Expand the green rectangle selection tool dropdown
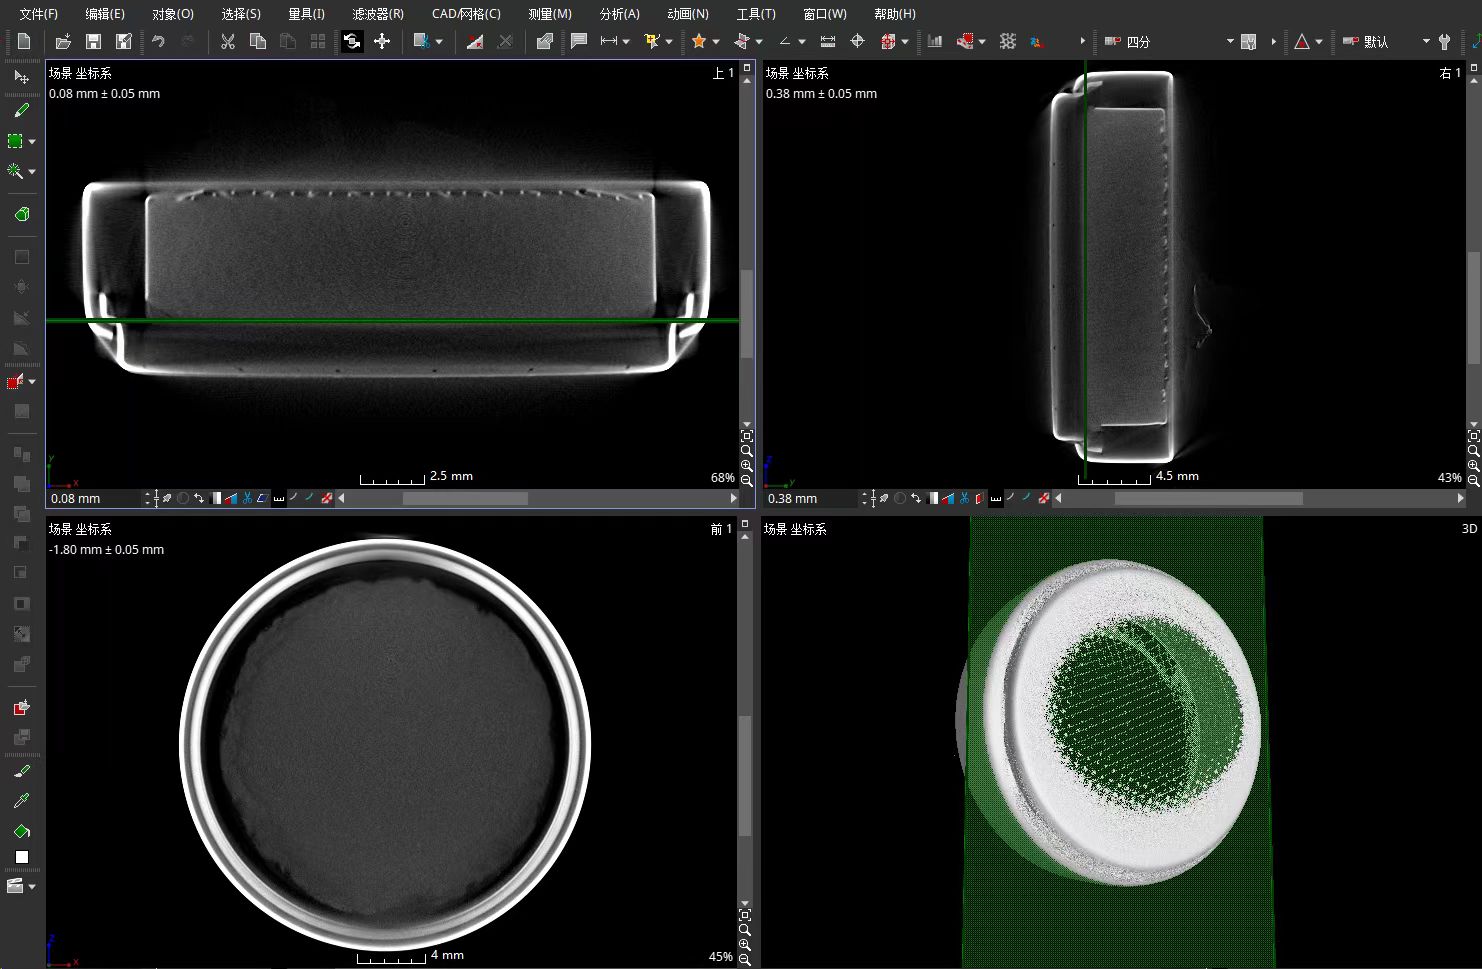Screen dimensions: 1482x969 (x=32, y=142)
